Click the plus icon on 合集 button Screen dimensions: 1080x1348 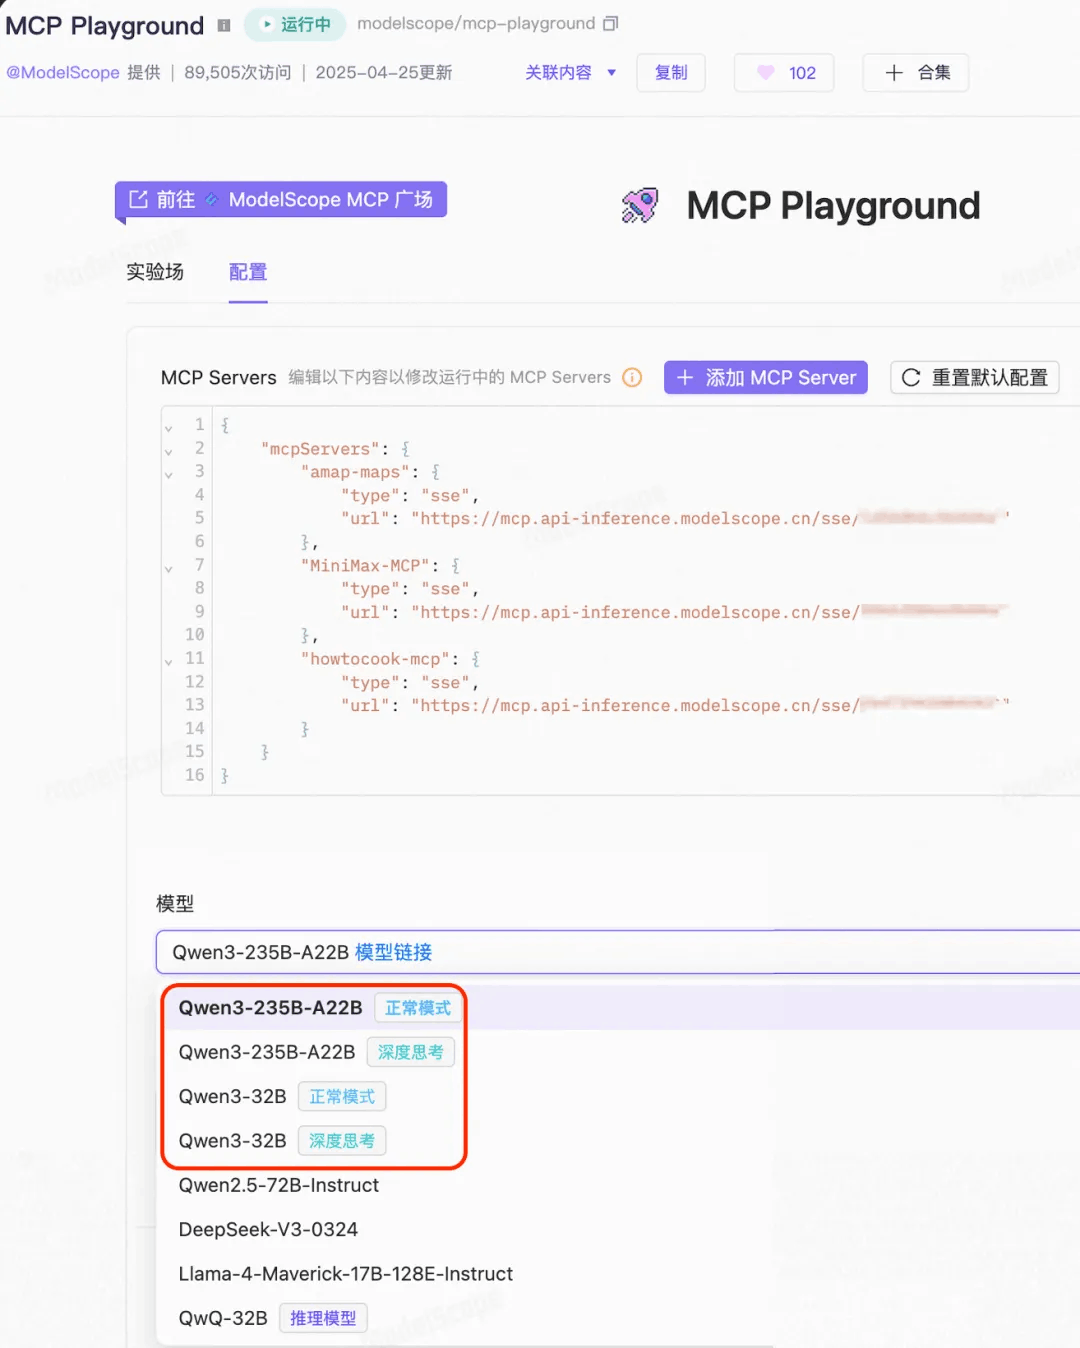pos(894,72)
